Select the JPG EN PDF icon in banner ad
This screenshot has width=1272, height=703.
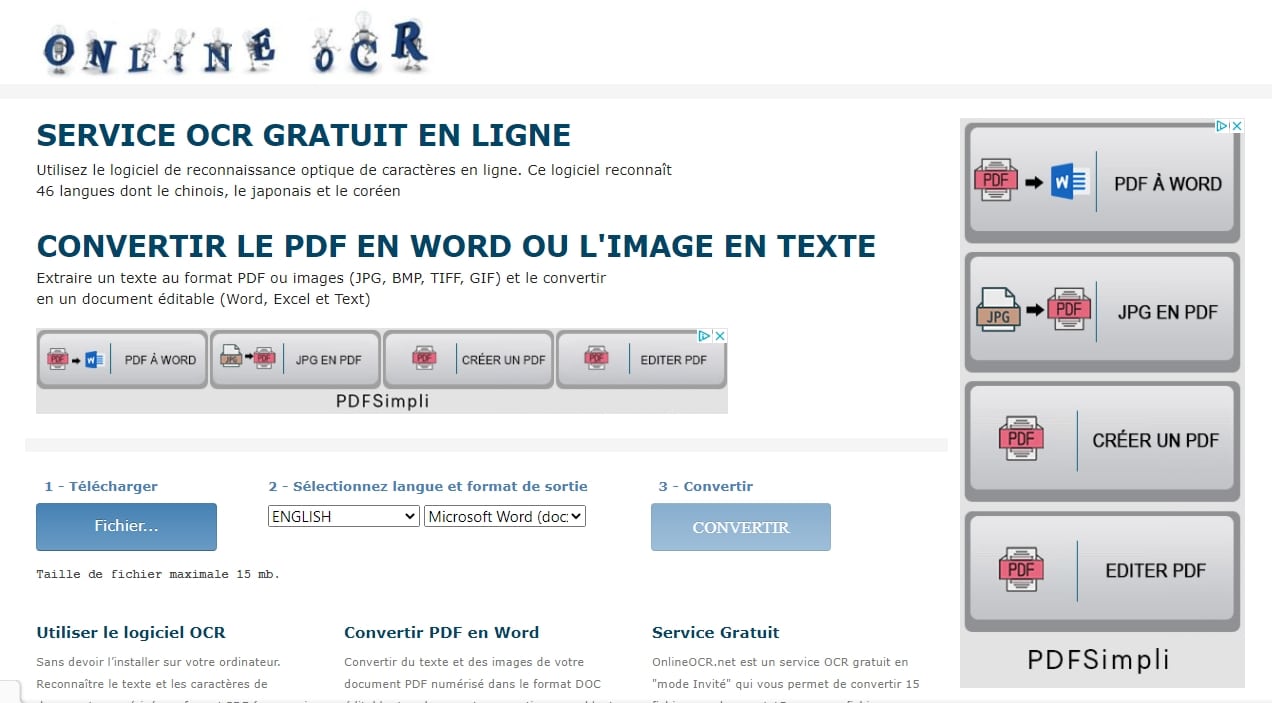[294, 358]
